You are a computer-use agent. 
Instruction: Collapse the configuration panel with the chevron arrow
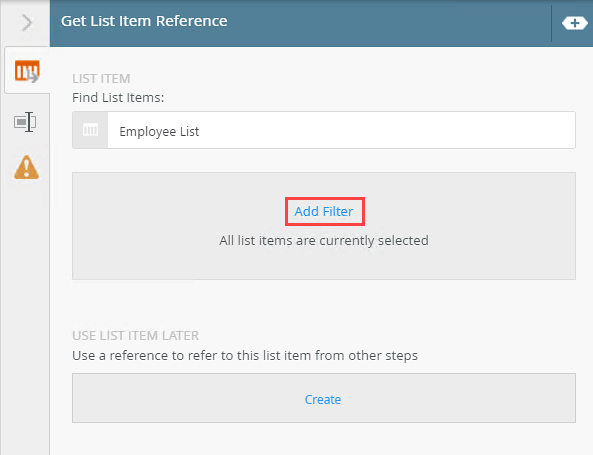[x=26, y=23]
